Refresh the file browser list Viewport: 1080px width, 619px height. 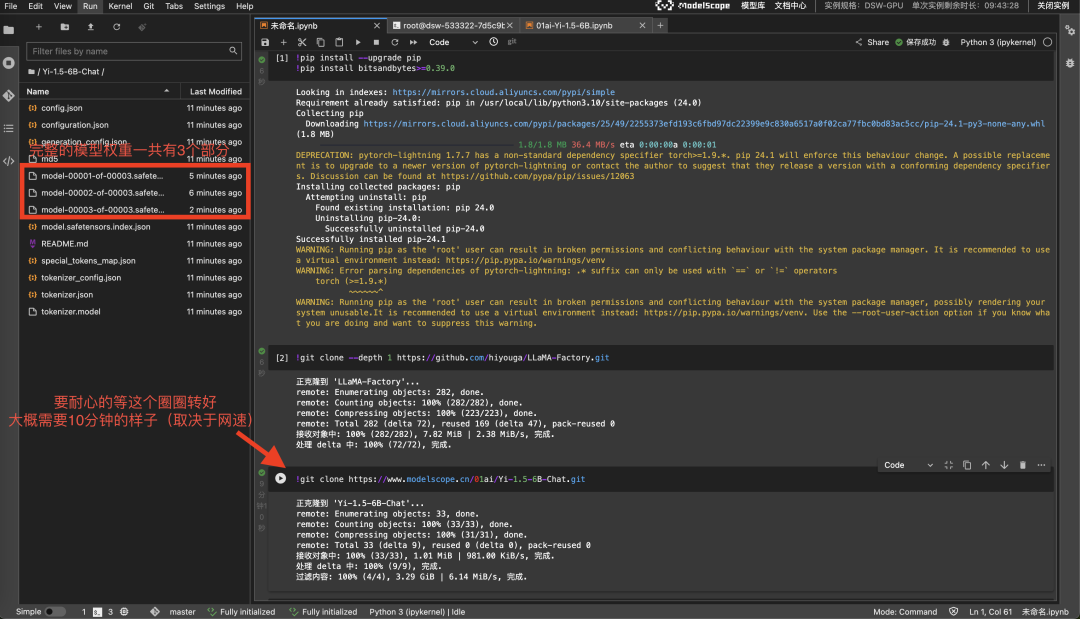116,27
